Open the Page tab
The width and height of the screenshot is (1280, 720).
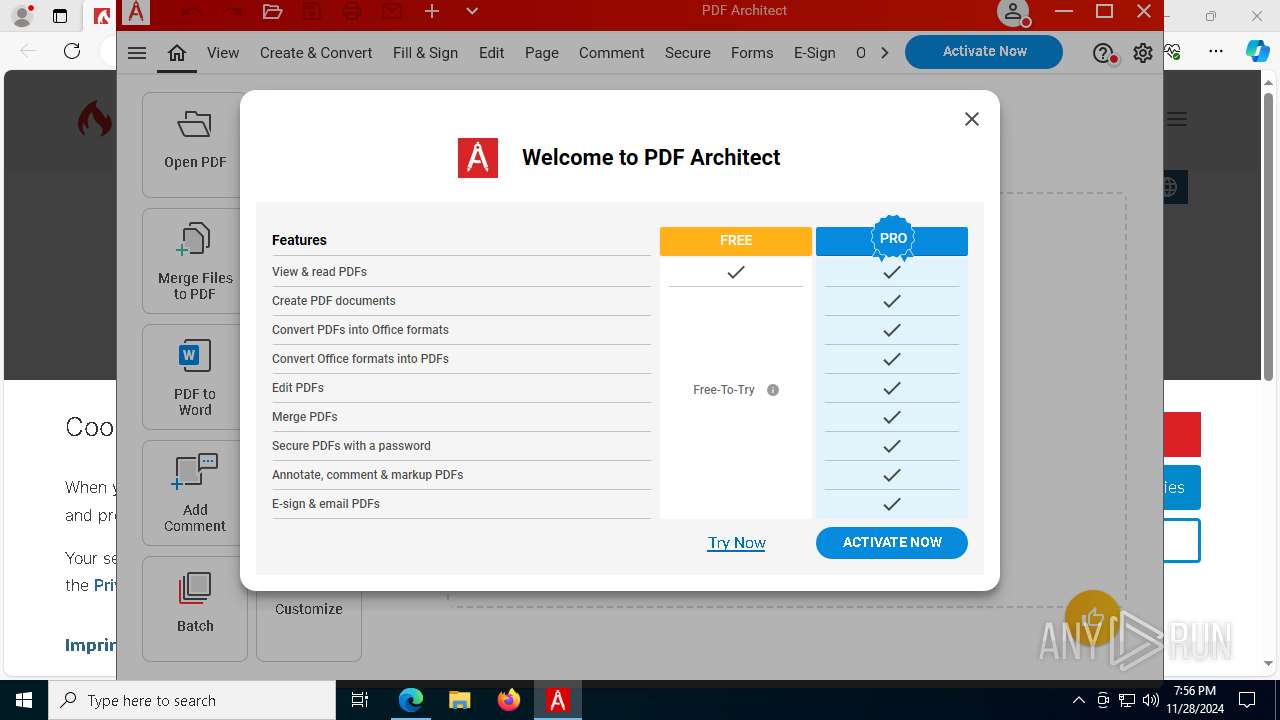coord(542,53)
